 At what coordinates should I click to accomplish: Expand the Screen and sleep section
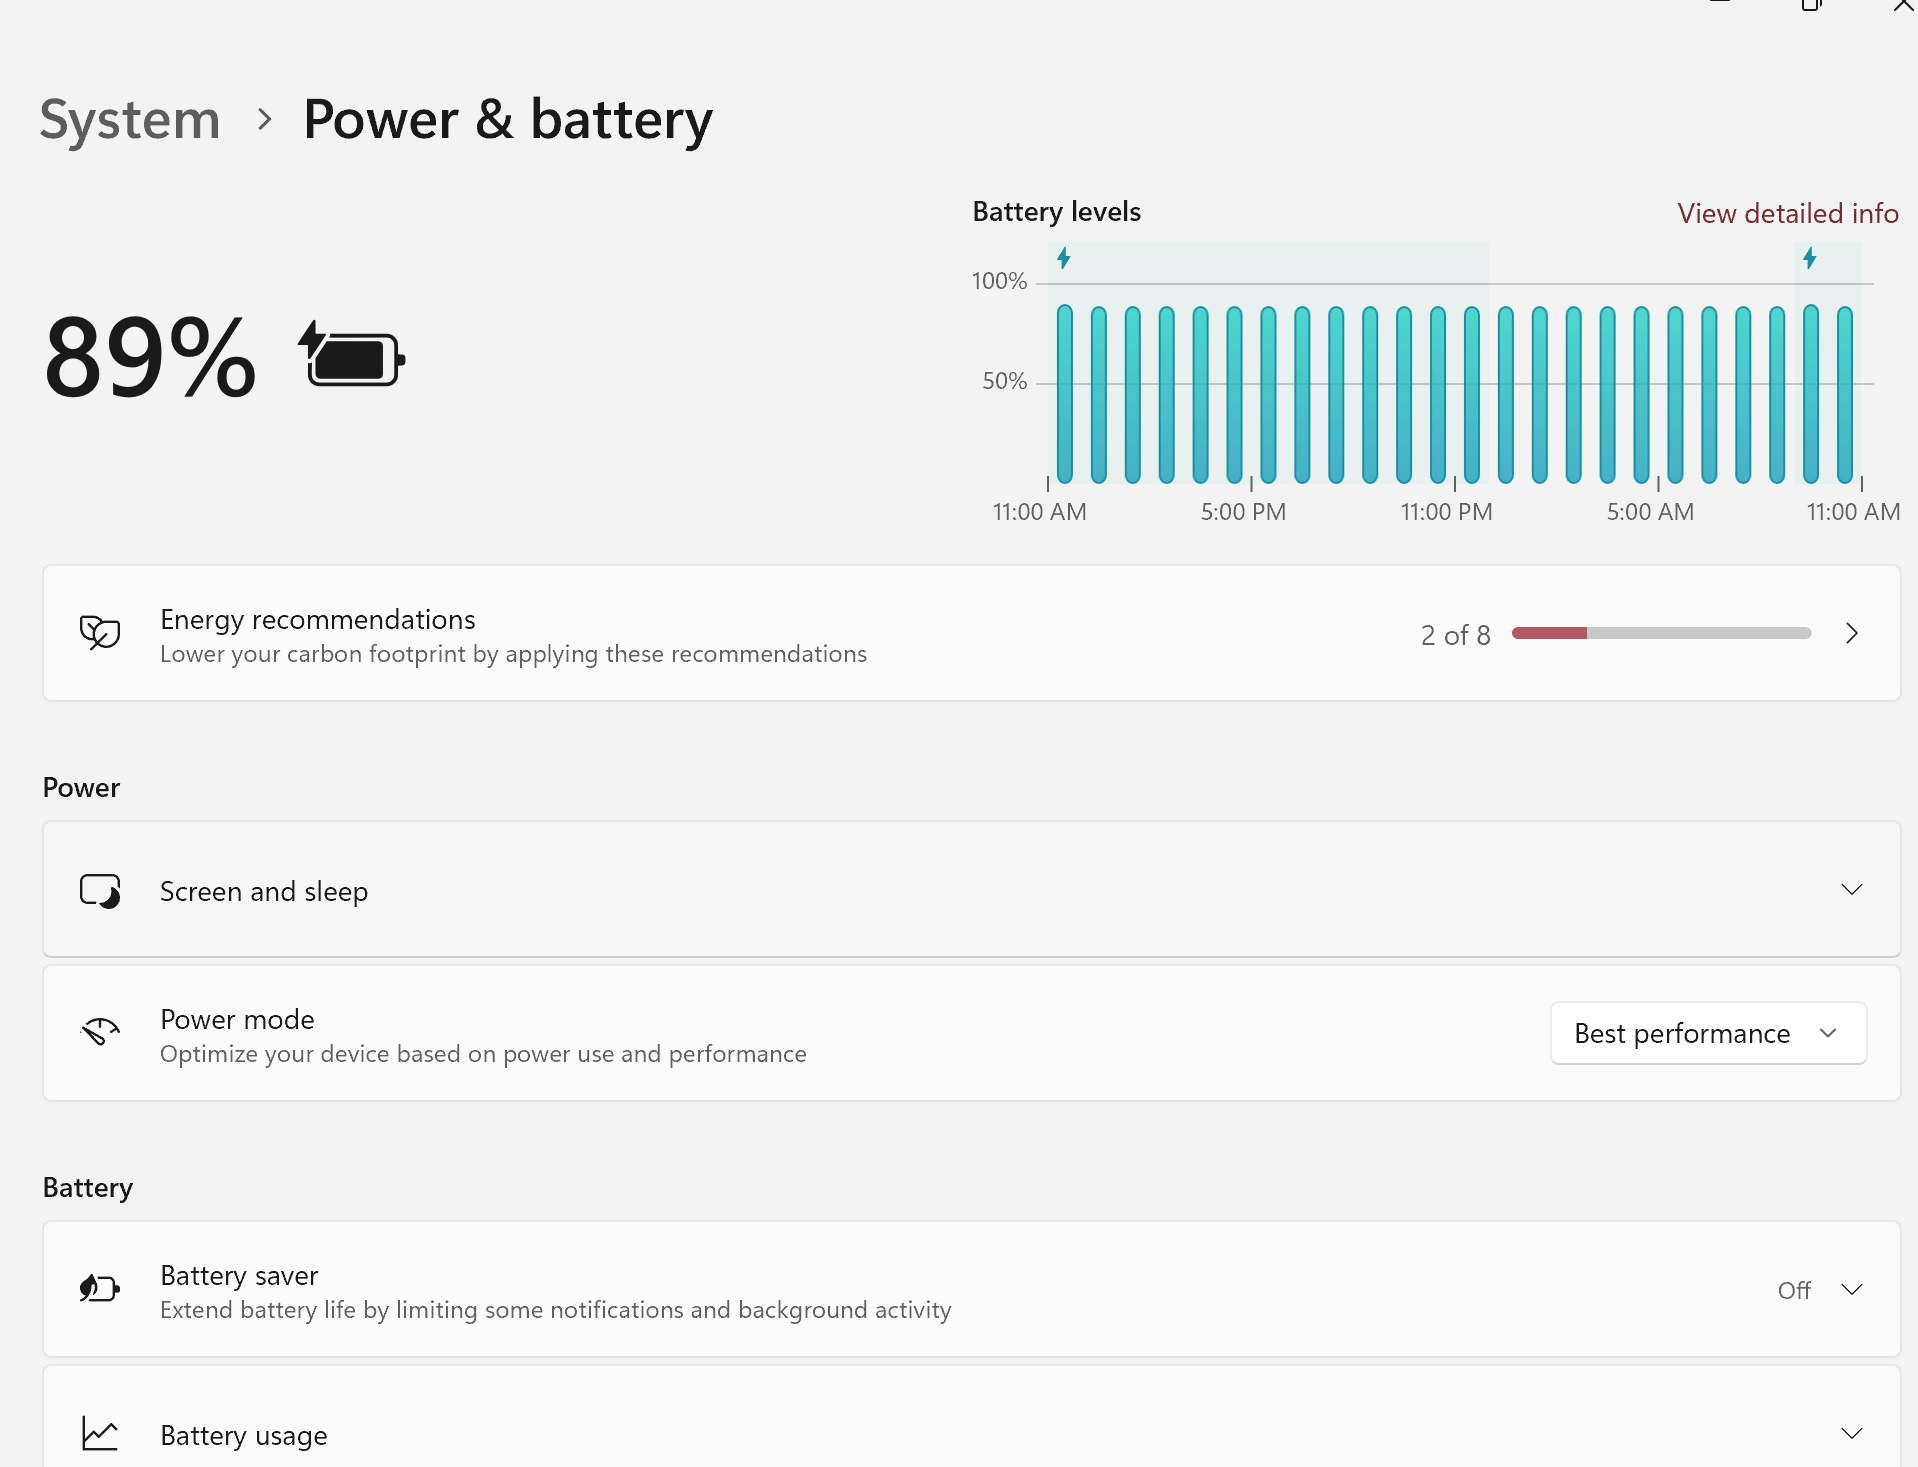(1852, 889)
